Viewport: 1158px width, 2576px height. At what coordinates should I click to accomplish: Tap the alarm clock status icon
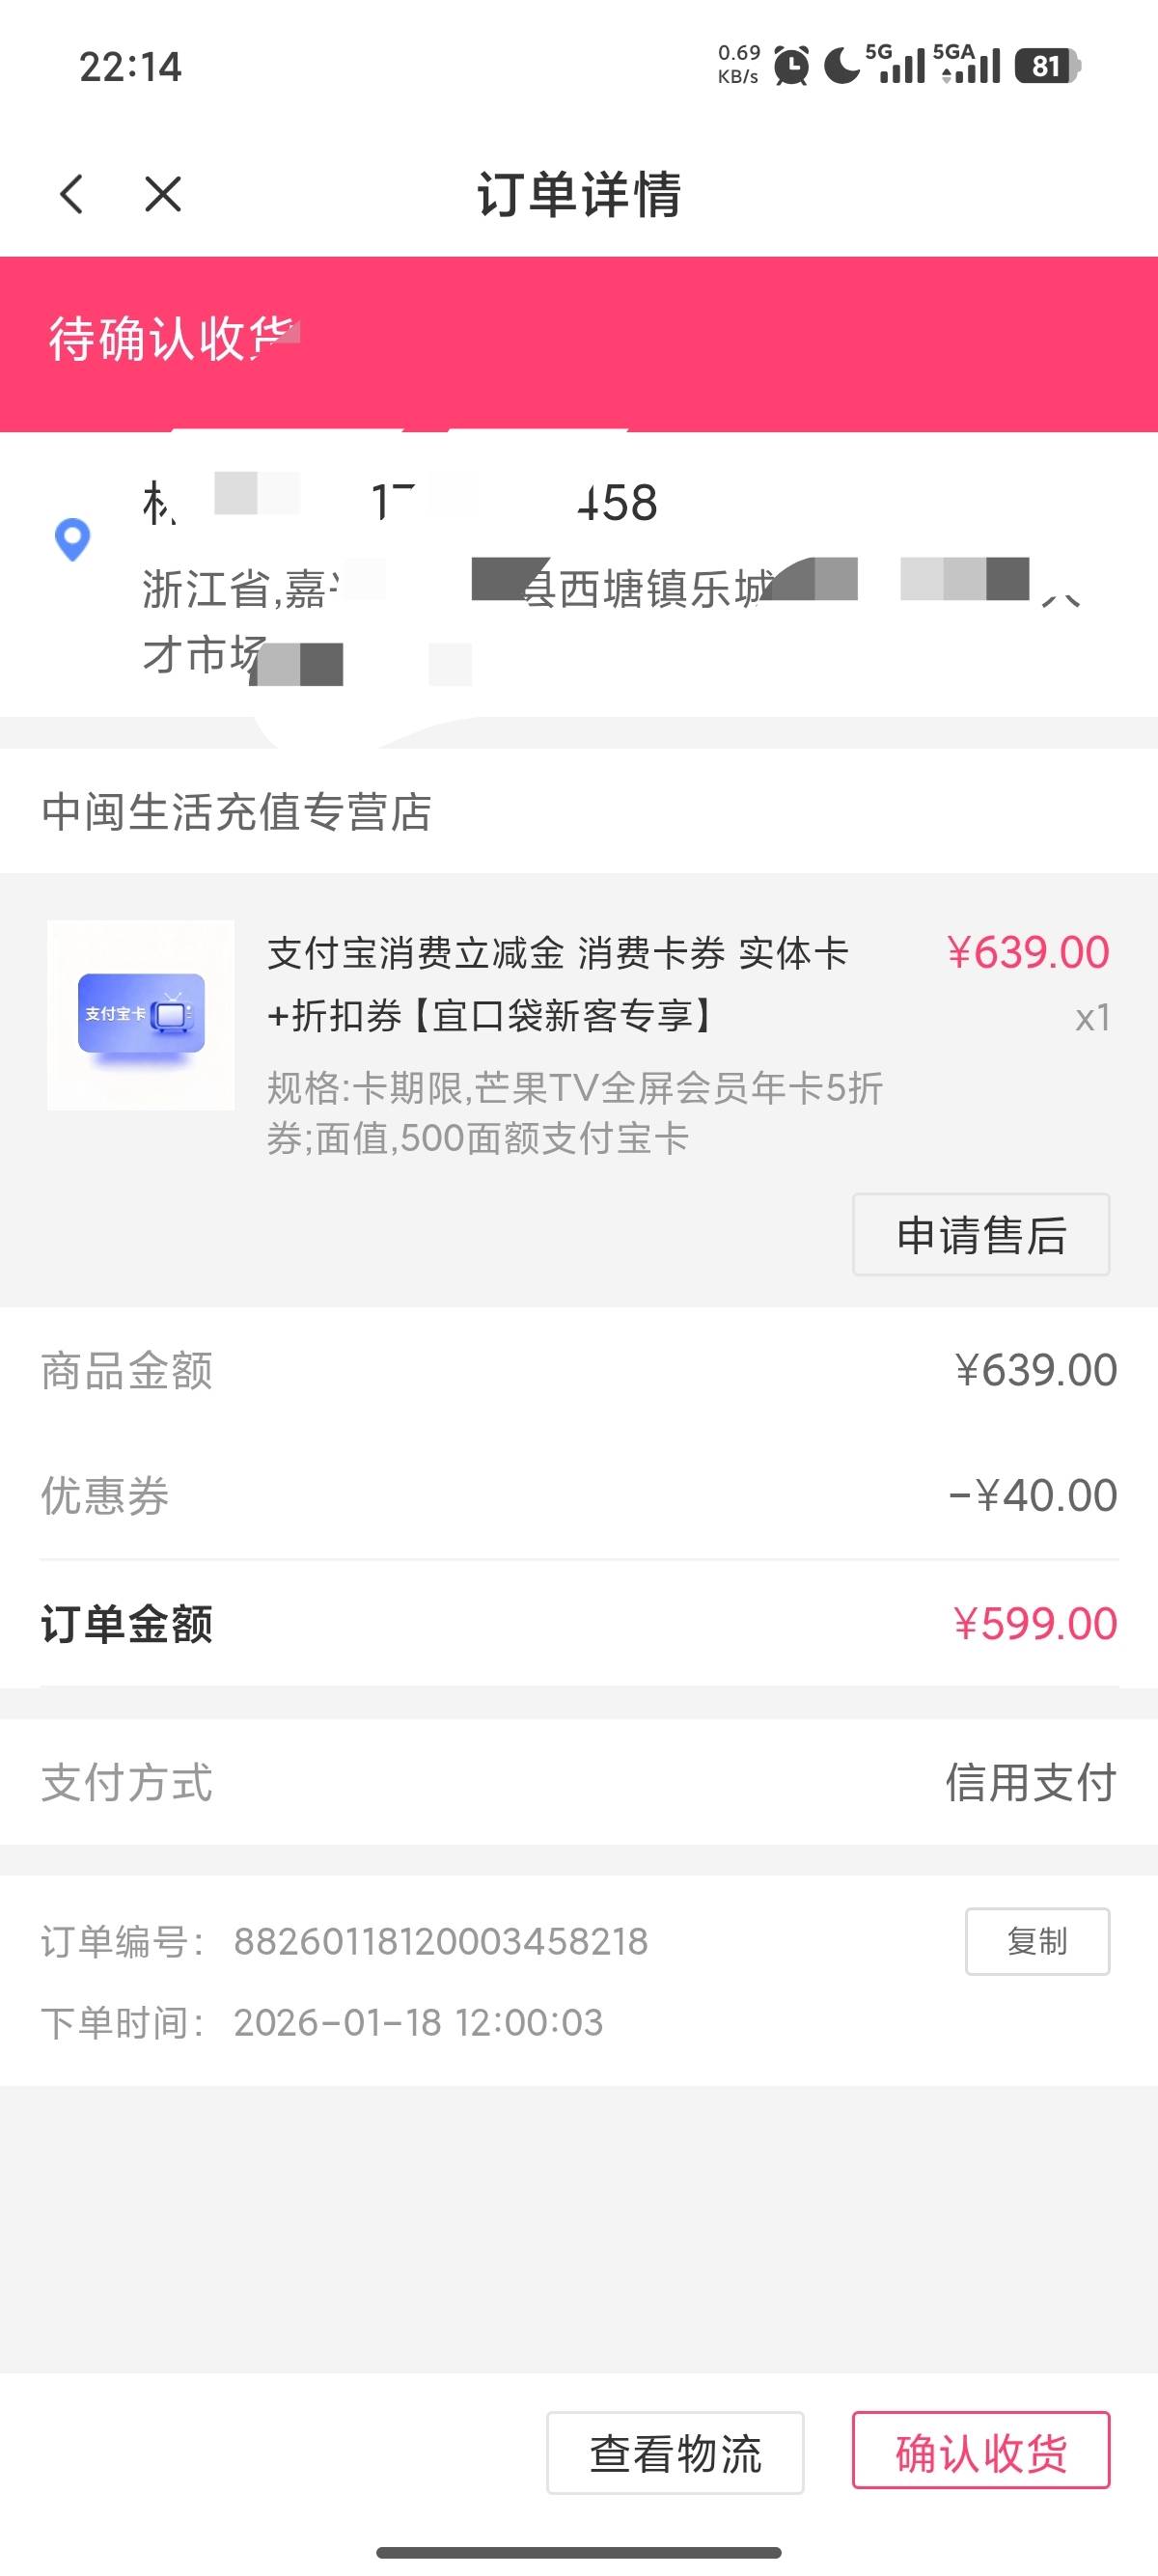pyautogui.click(x=792, y=67)
